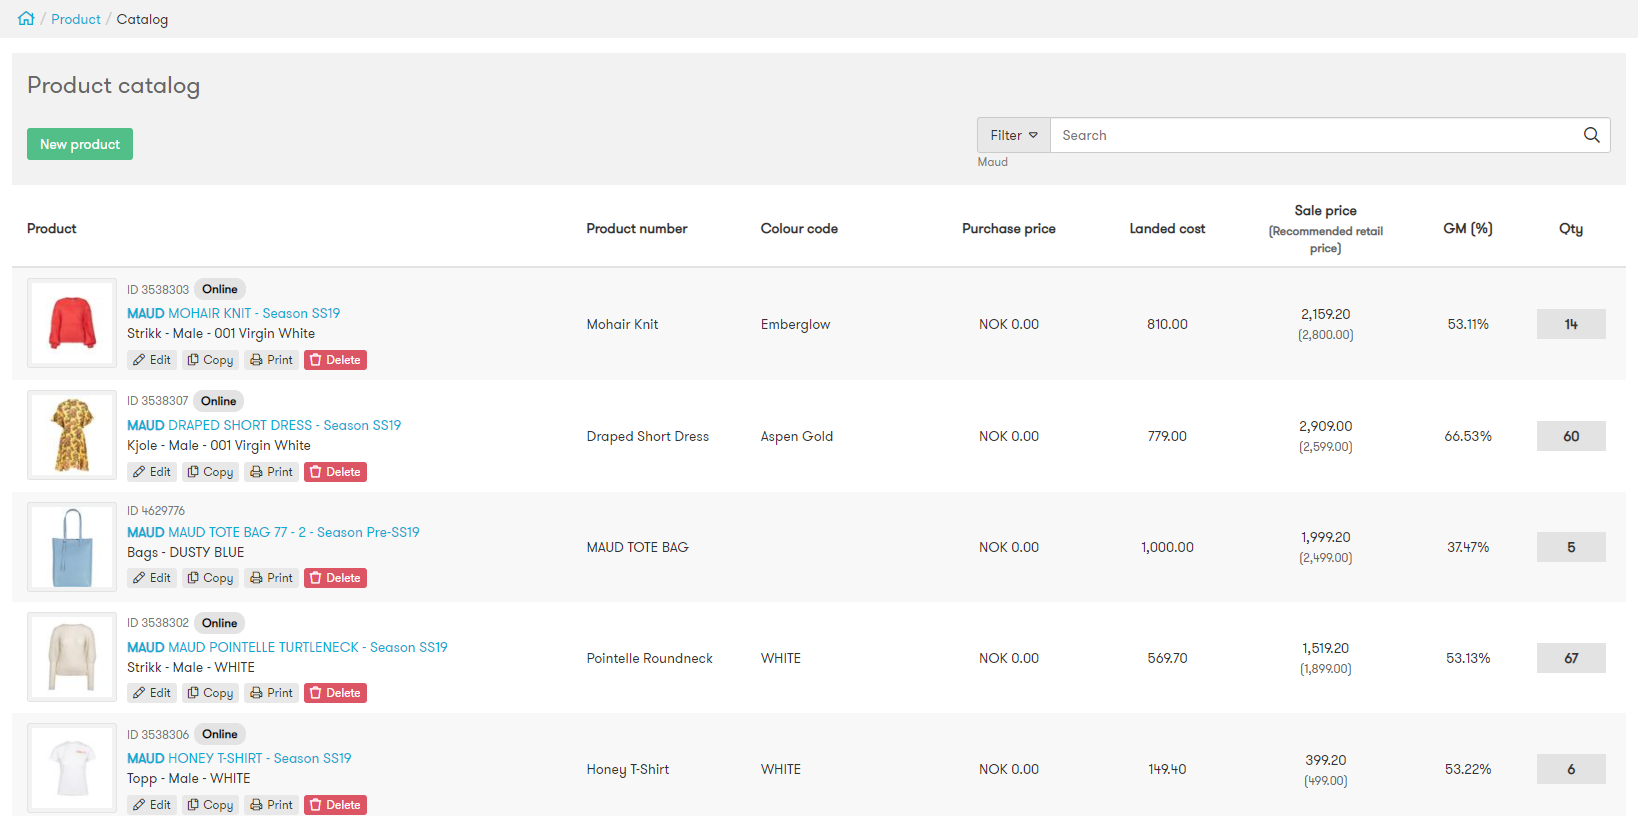Print the Draped Short Dress product

click(x=271, y=472)
